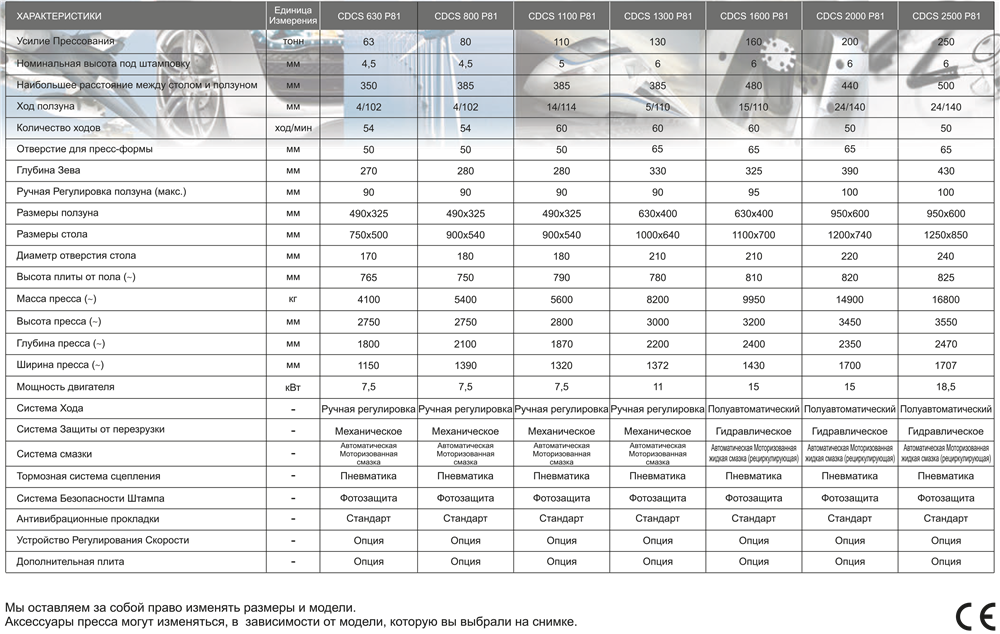Click the Ход ползуна row label

tap(45, 107)
